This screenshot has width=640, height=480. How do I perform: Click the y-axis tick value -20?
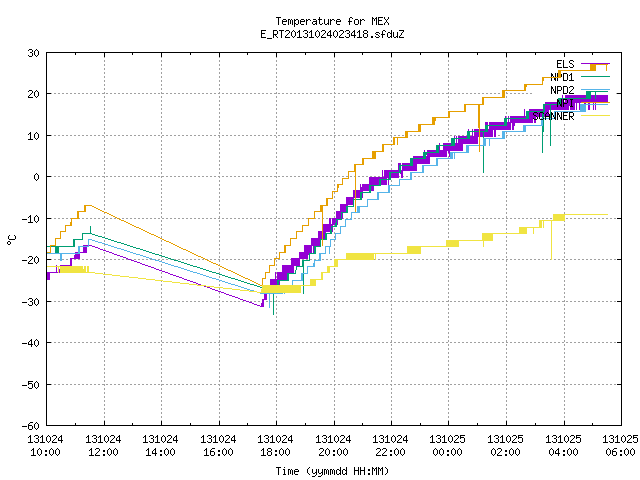(31, 260)
